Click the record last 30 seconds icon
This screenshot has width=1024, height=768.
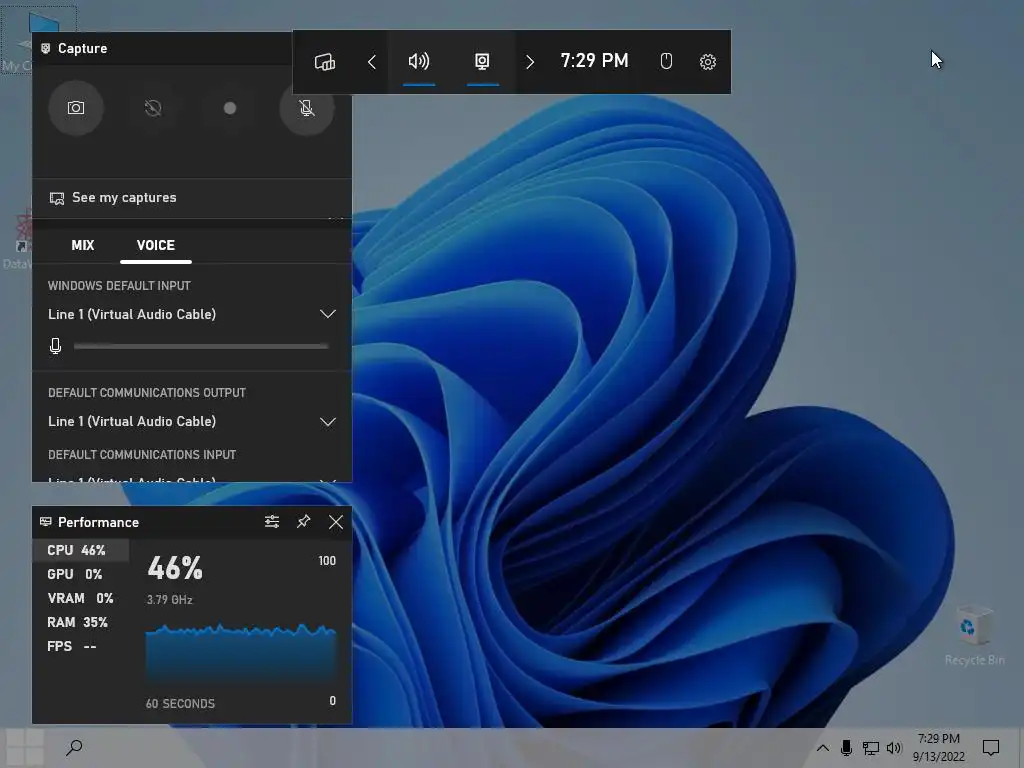click(153, 108)
